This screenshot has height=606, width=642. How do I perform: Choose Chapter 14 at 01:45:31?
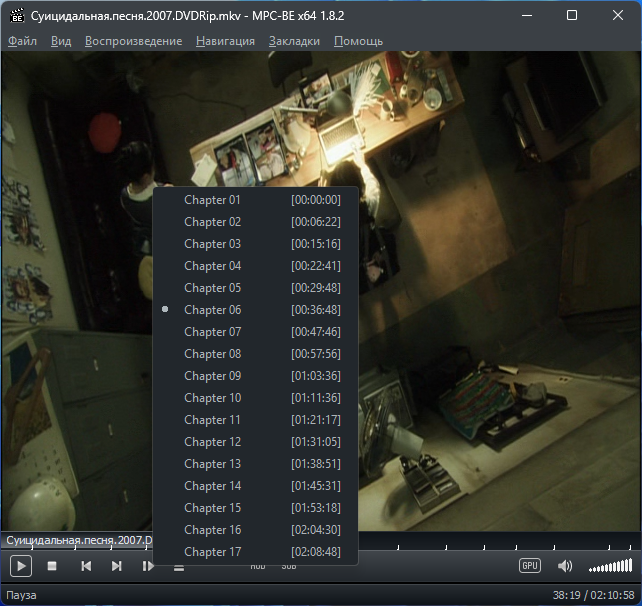coord(255,486)
